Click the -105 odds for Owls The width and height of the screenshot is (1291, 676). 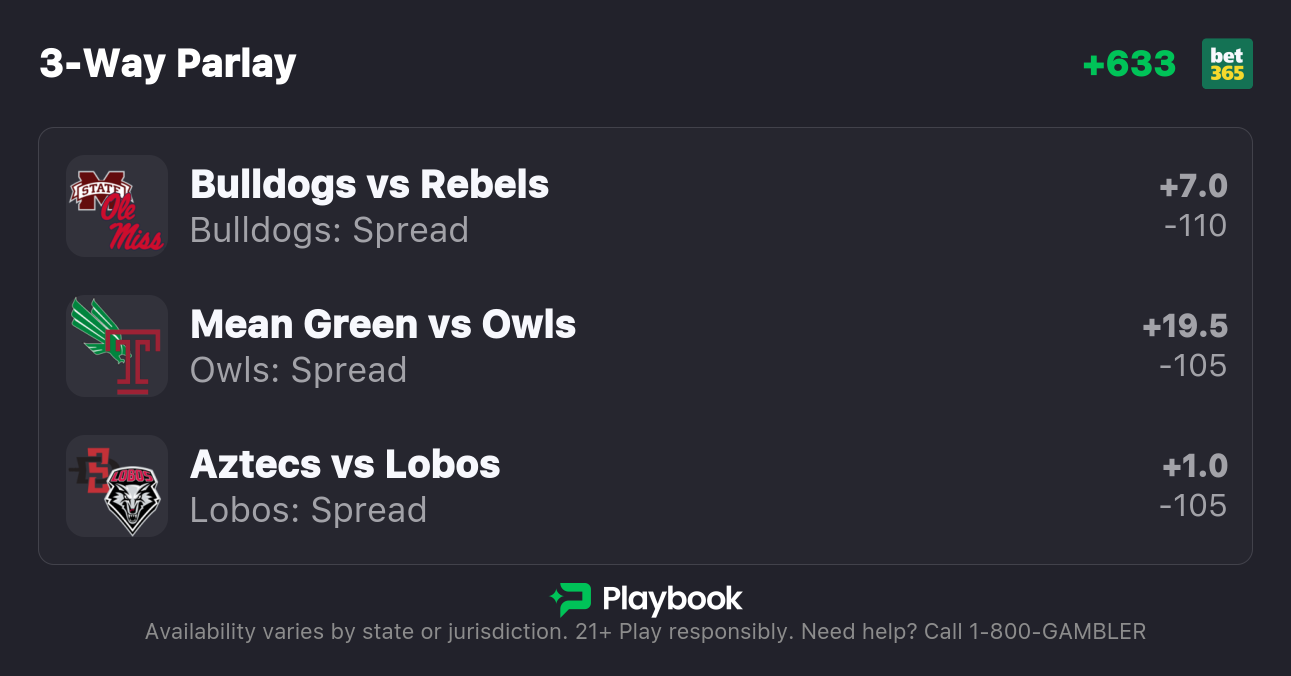click(x=1193, y=366)
